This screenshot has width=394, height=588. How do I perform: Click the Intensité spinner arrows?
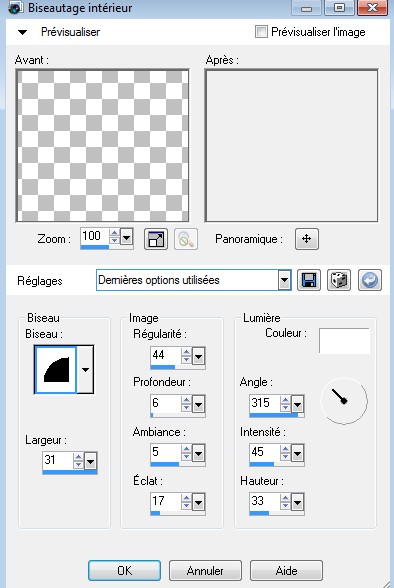tap(285, 453)
